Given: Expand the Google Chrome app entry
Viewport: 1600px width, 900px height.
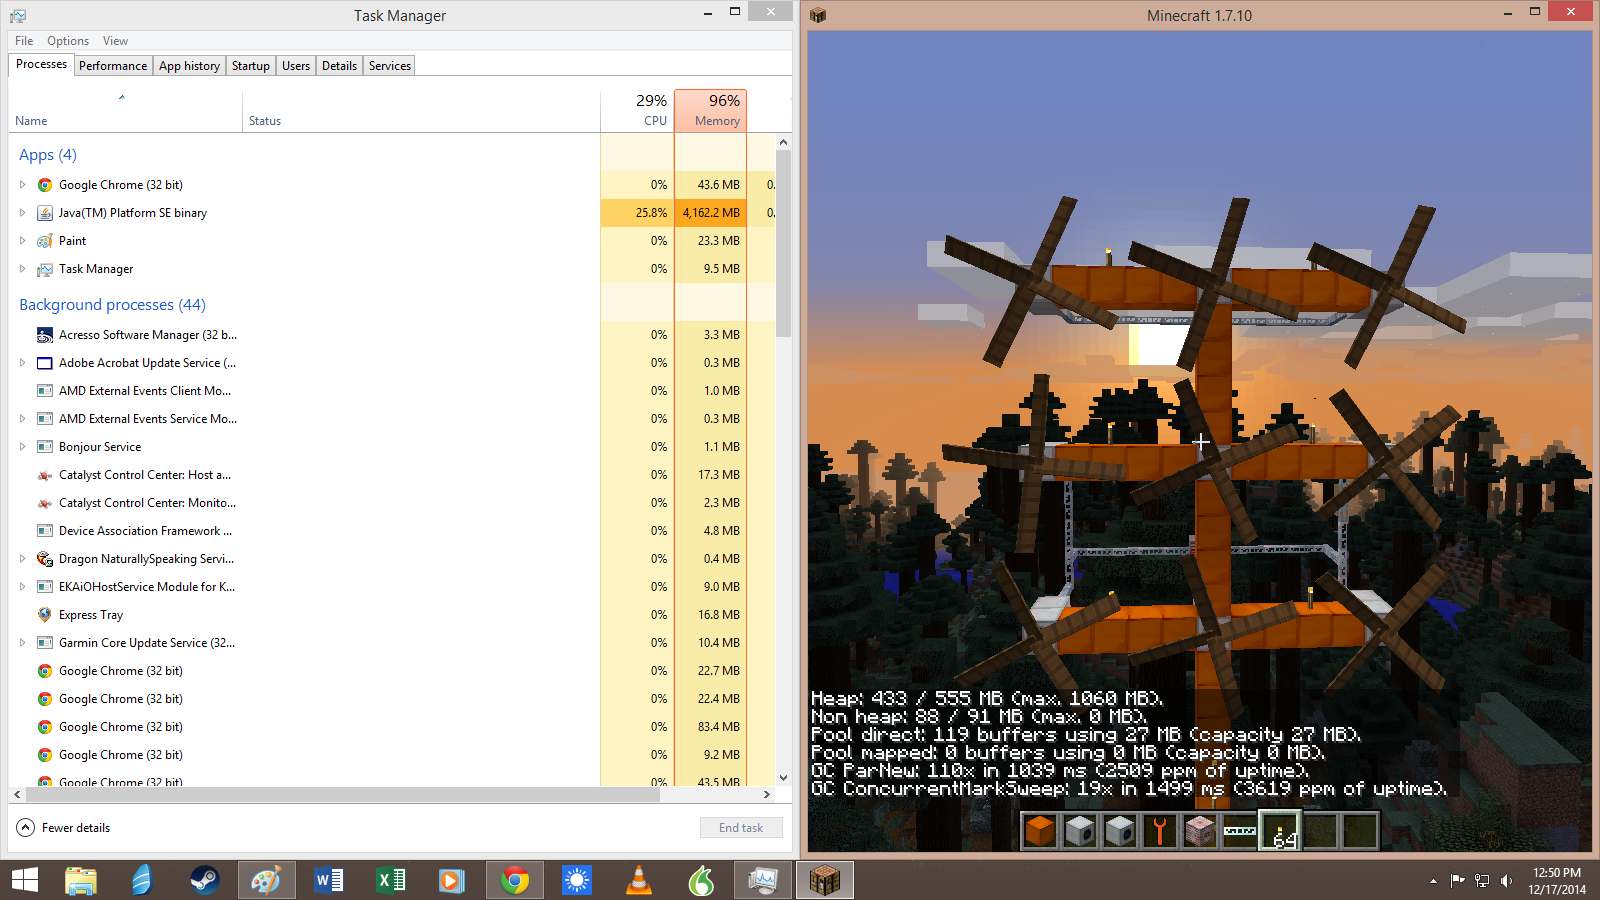Looking at the screenshot, I should (x=22, y=185).
